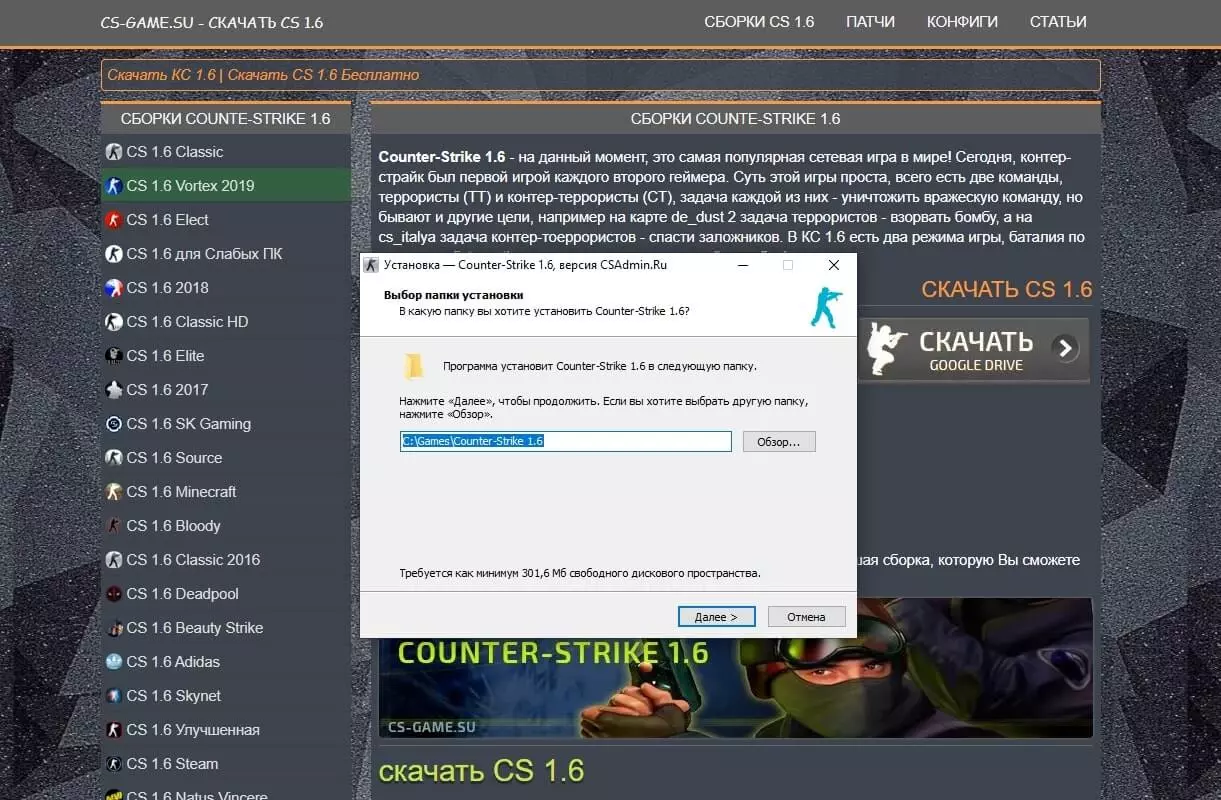Viewport: 1221px width, 800px height.
Task: Click the Выбор папки установки heading
Action: [453, 296]
